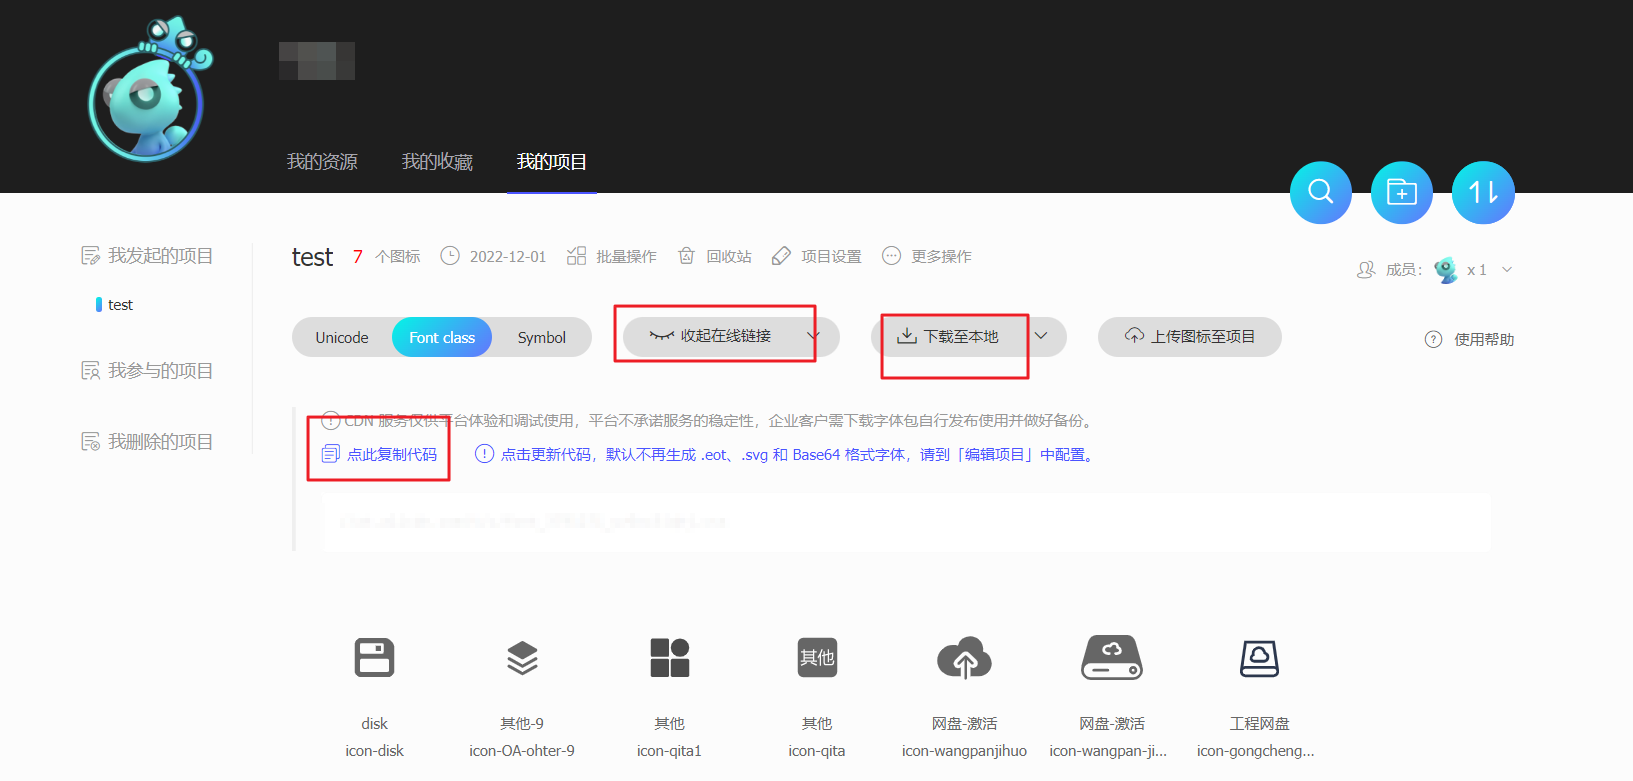
Task: Select the disk icon thumbnail
Action: [x=374, y=658]
